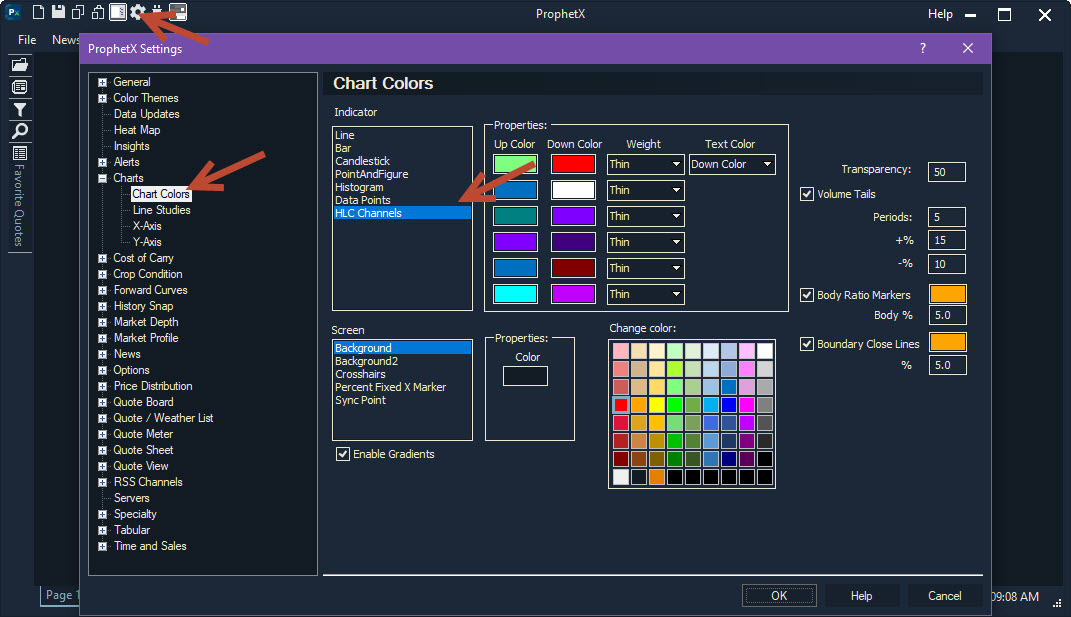Screen dimensions: 1071x617
Task: Click the cyan Up Color swatch in the last row
Action: coord(515,294)
